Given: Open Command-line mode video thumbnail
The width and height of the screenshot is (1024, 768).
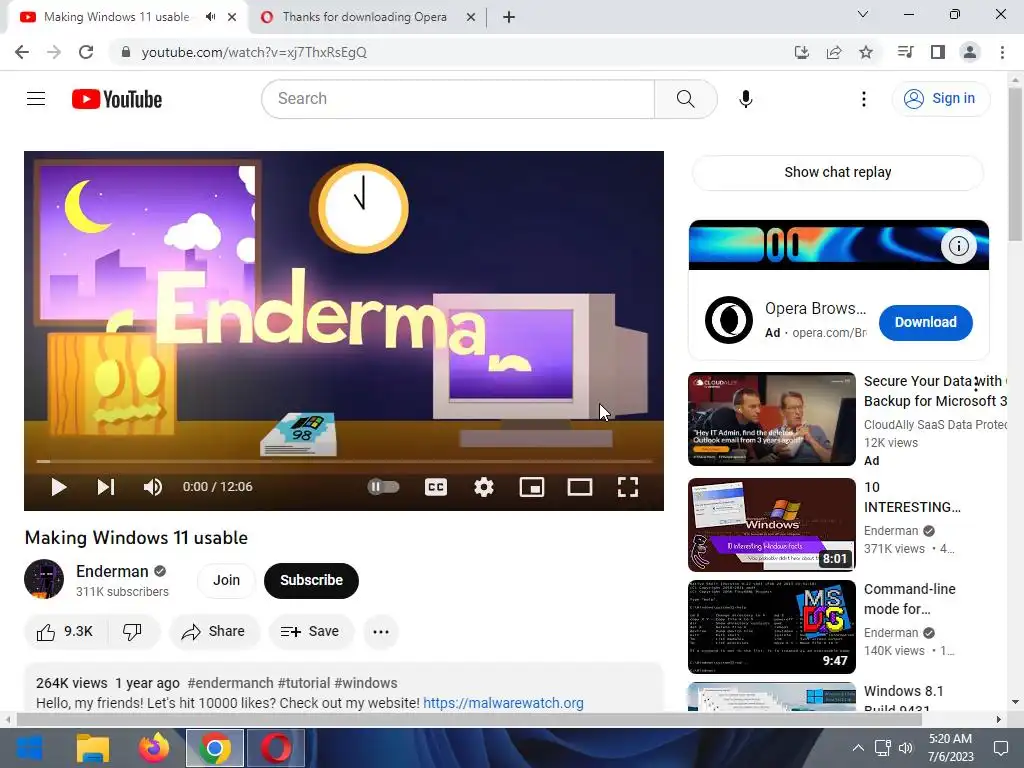Looking at the screenshot, I should (771, 626).
